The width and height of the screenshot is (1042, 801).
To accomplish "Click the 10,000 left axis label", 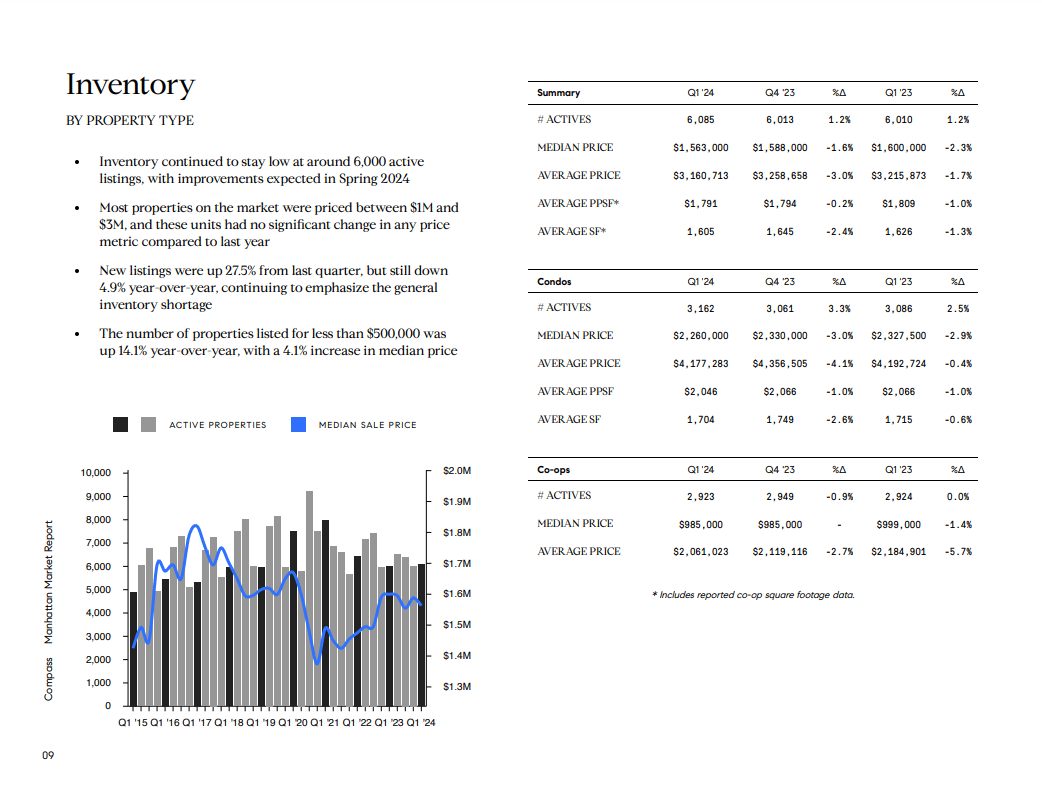I will coord(96,473).
